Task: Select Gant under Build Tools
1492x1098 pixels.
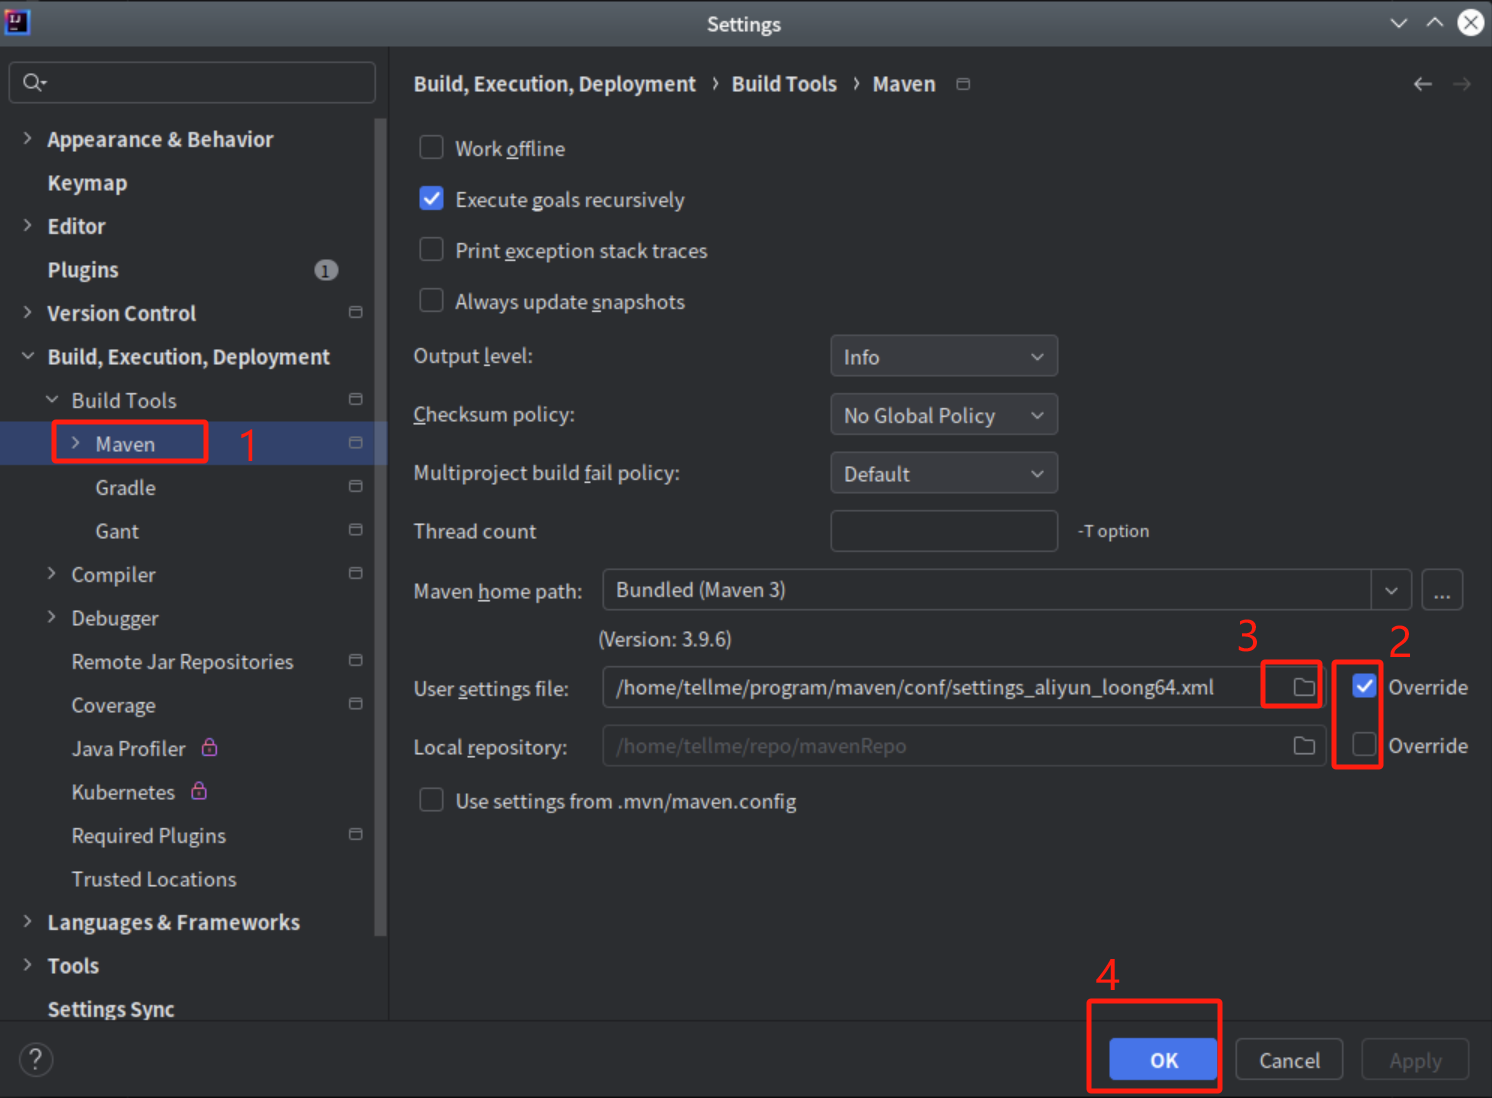Action: coord(117,531)
